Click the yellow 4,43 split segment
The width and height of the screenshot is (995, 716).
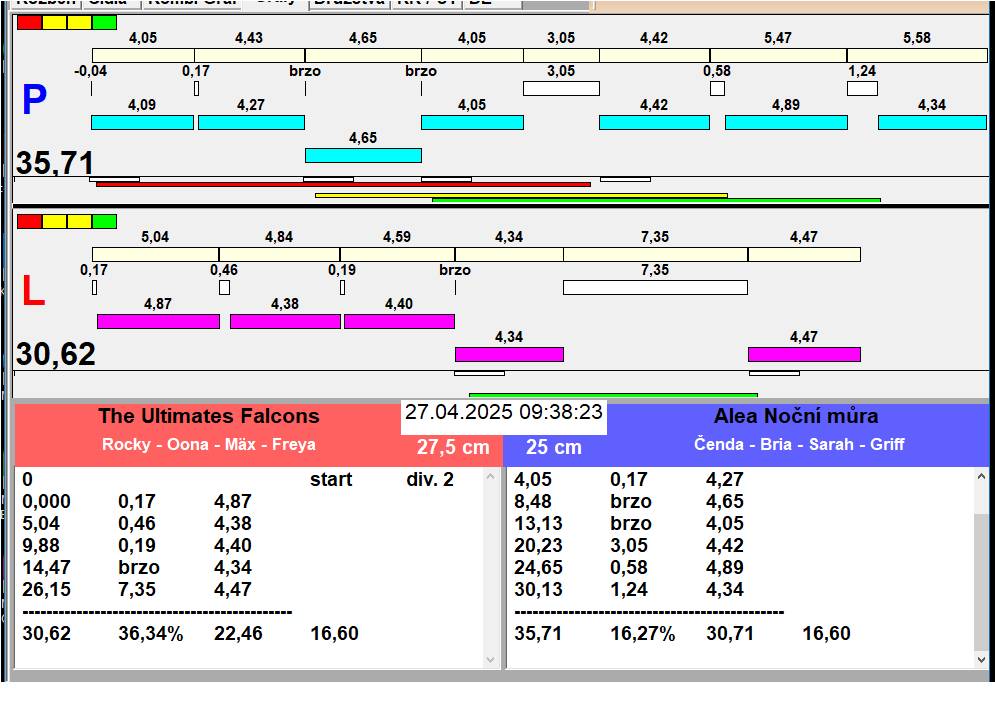pos(249,55)
